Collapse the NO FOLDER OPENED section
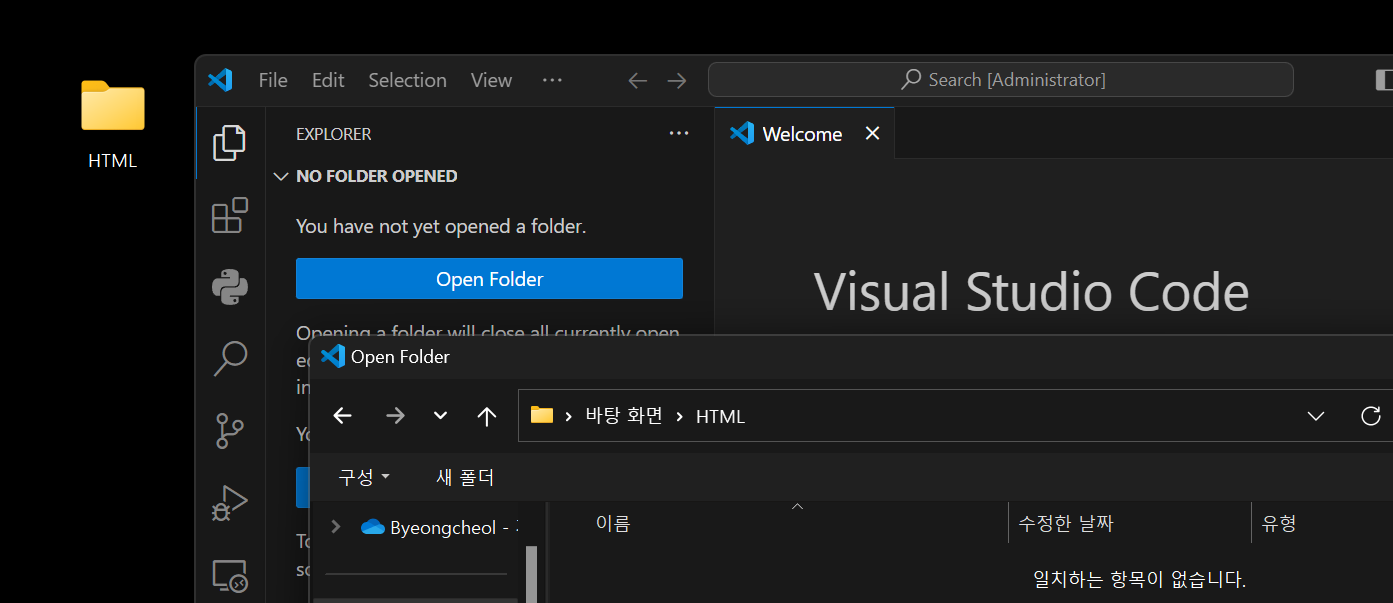This screenshot has height=603, width=1393. coord(367,176)
